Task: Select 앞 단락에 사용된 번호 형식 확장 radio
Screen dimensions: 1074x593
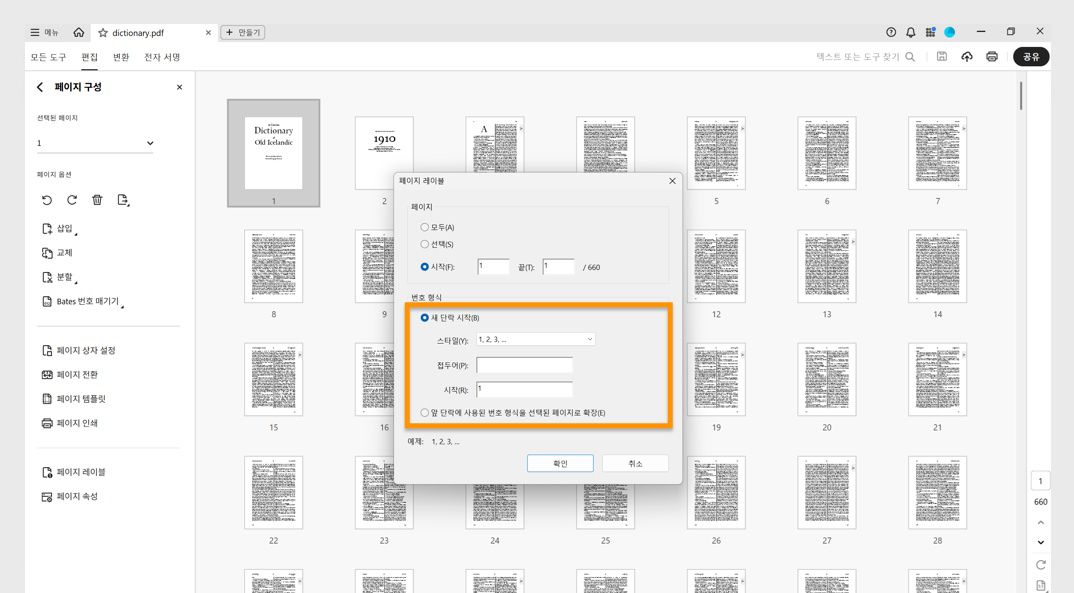Action: point(425,413)
